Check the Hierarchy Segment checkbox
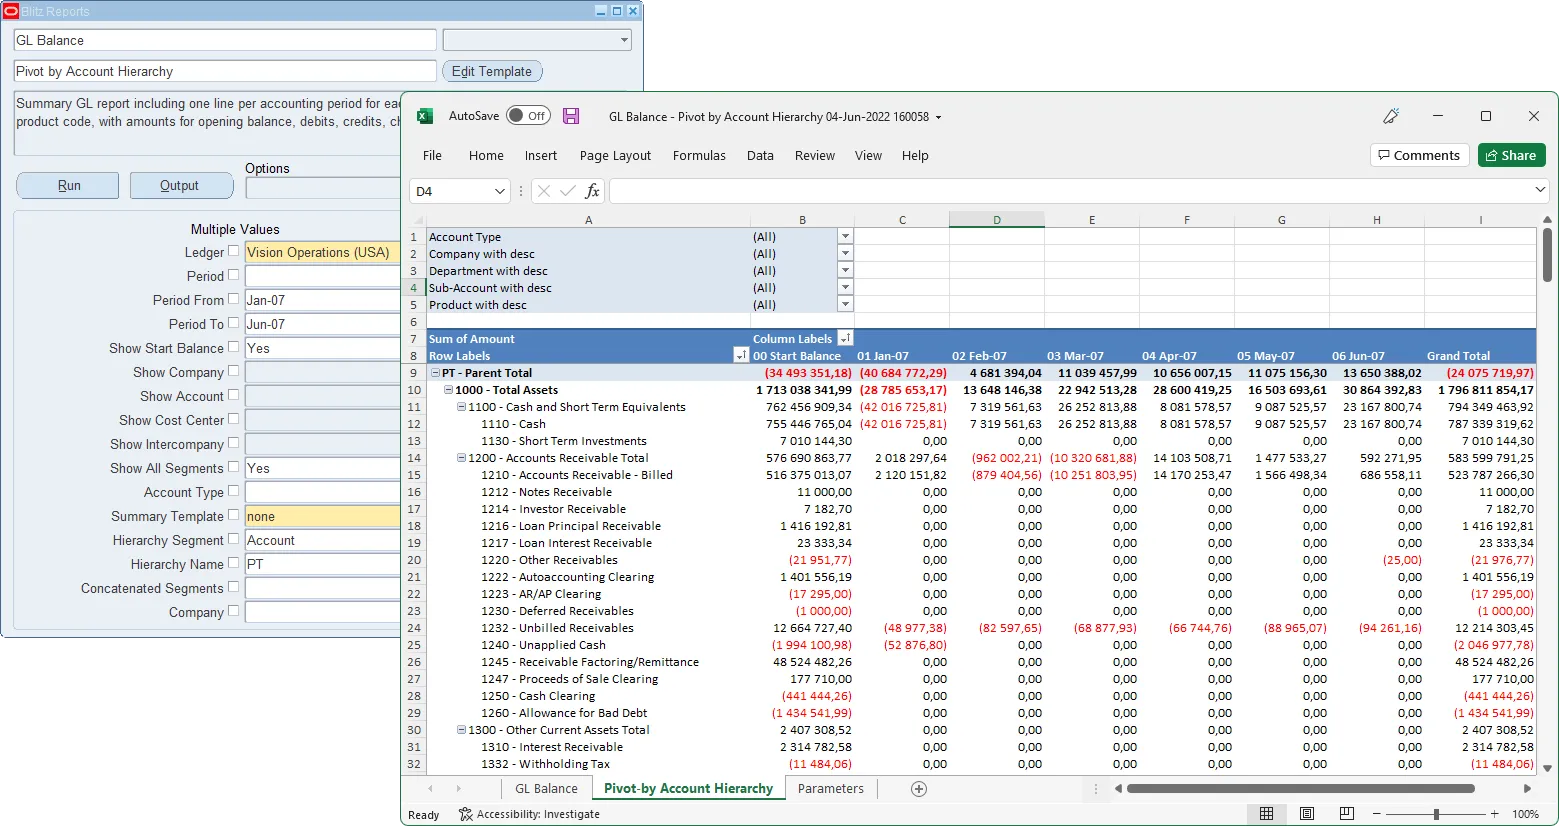Screen dimensions: 1559x826 click(x=233, y=539)
